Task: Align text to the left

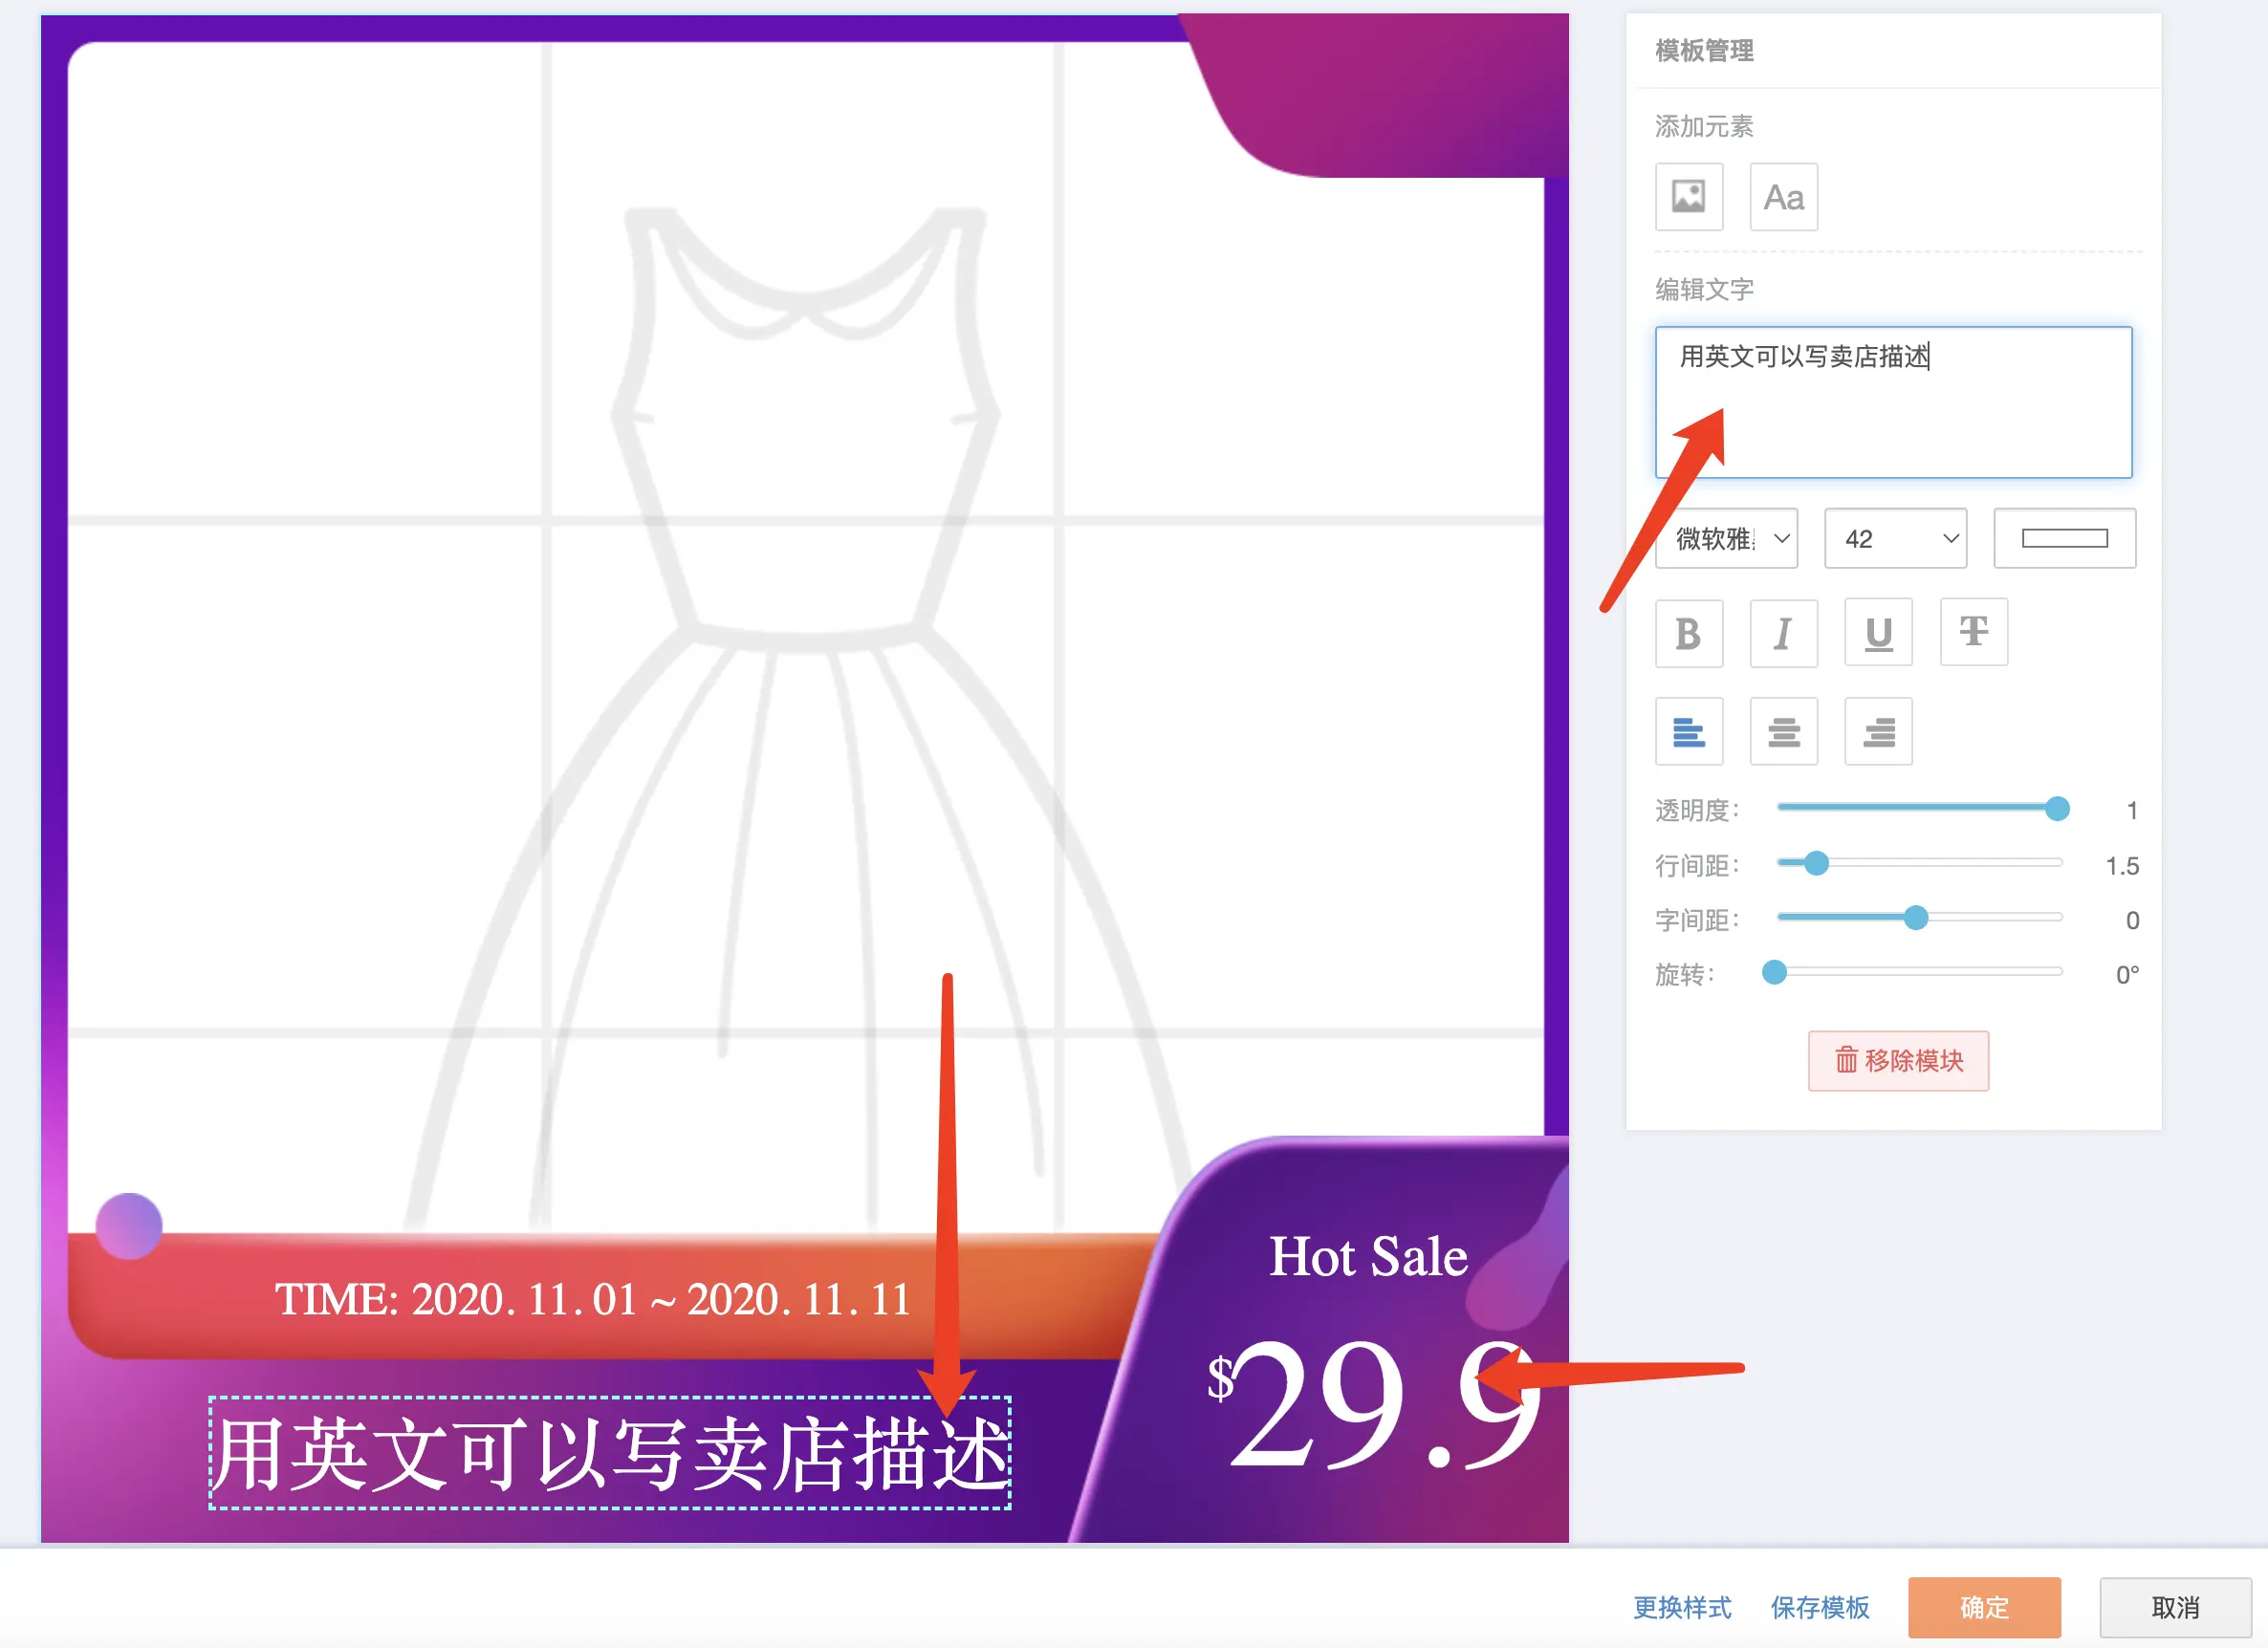Action: (1688, 732)
